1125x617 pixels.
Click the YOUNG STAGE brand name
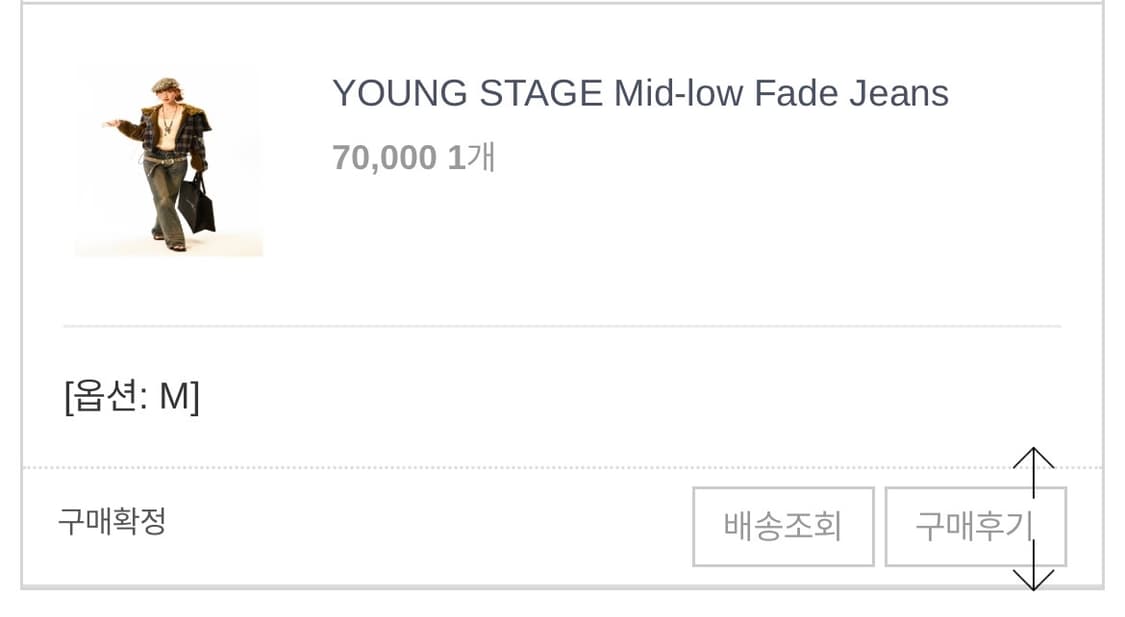click(467, 94)
